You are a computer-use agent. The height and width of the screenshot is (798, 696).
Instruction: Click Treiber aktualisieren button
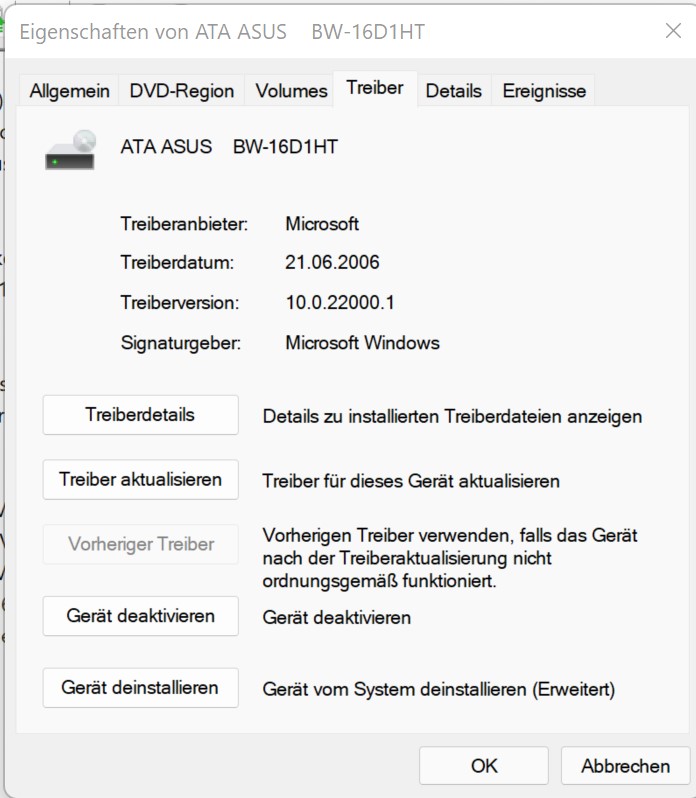[x=140, y=479]
